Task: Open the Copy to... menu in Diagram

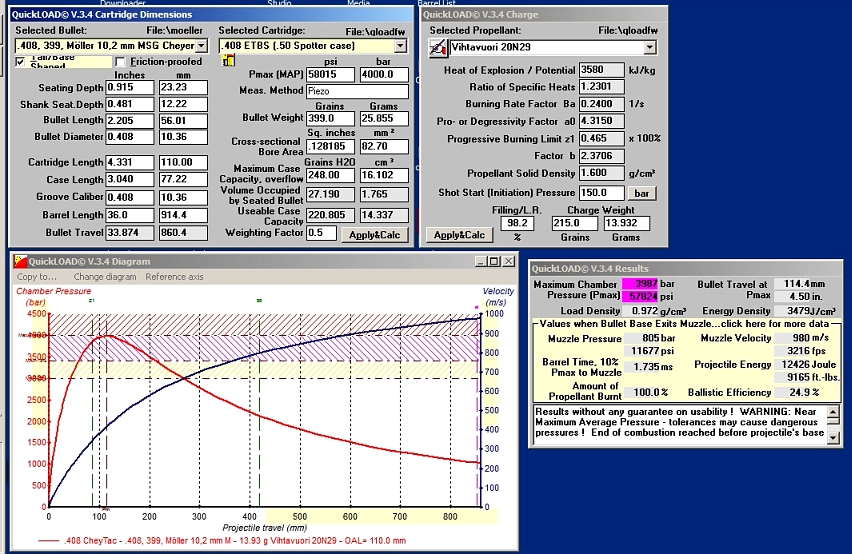Action: point(36,277)
